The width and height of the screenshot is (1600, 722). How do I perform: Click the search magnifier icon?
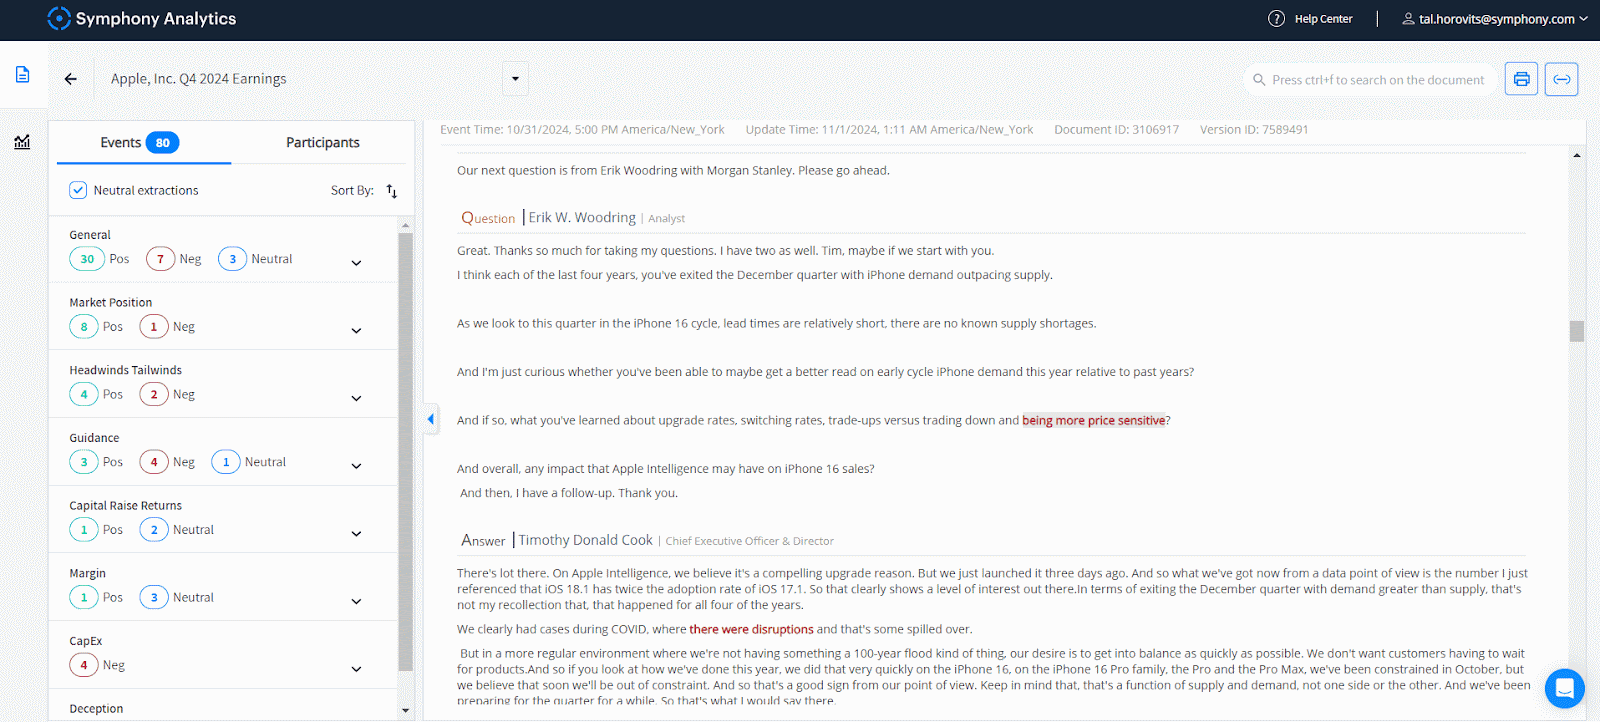pyautogui.click(x=1259, y=80)
